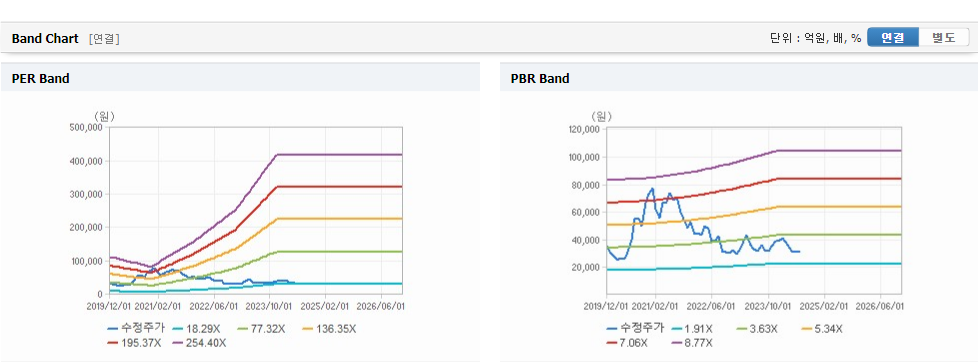The width and height of the screenshot is (978, 362).
Task: Click 2019/12/01 date on PER chart axis
Action: point(108,306)
